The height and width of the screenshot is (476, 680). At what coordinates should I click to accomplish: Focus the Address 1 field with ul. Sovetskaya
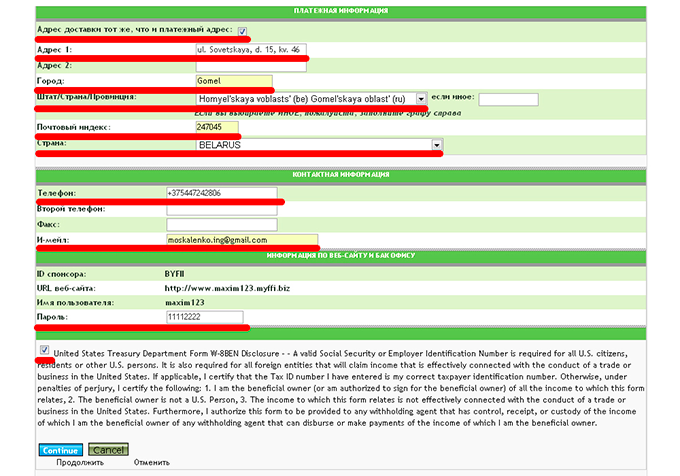[251, 50]
